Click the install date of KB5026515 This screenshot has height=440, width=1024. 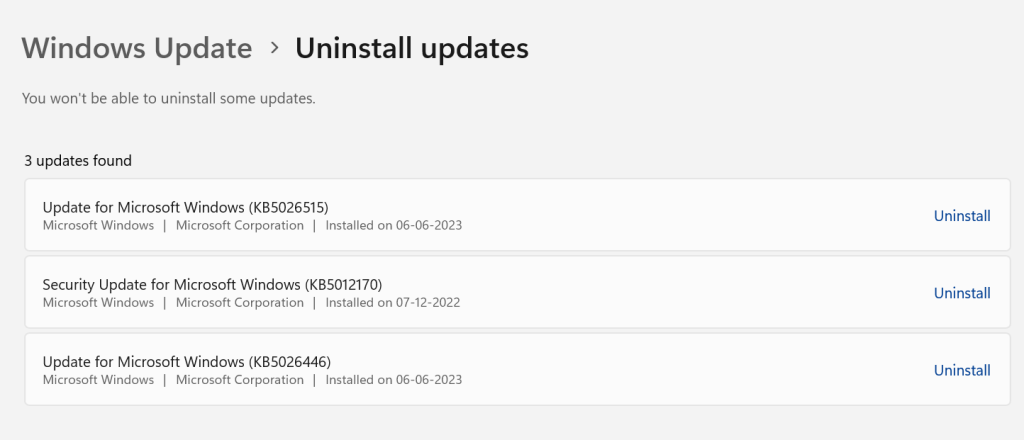click(394, 226)
